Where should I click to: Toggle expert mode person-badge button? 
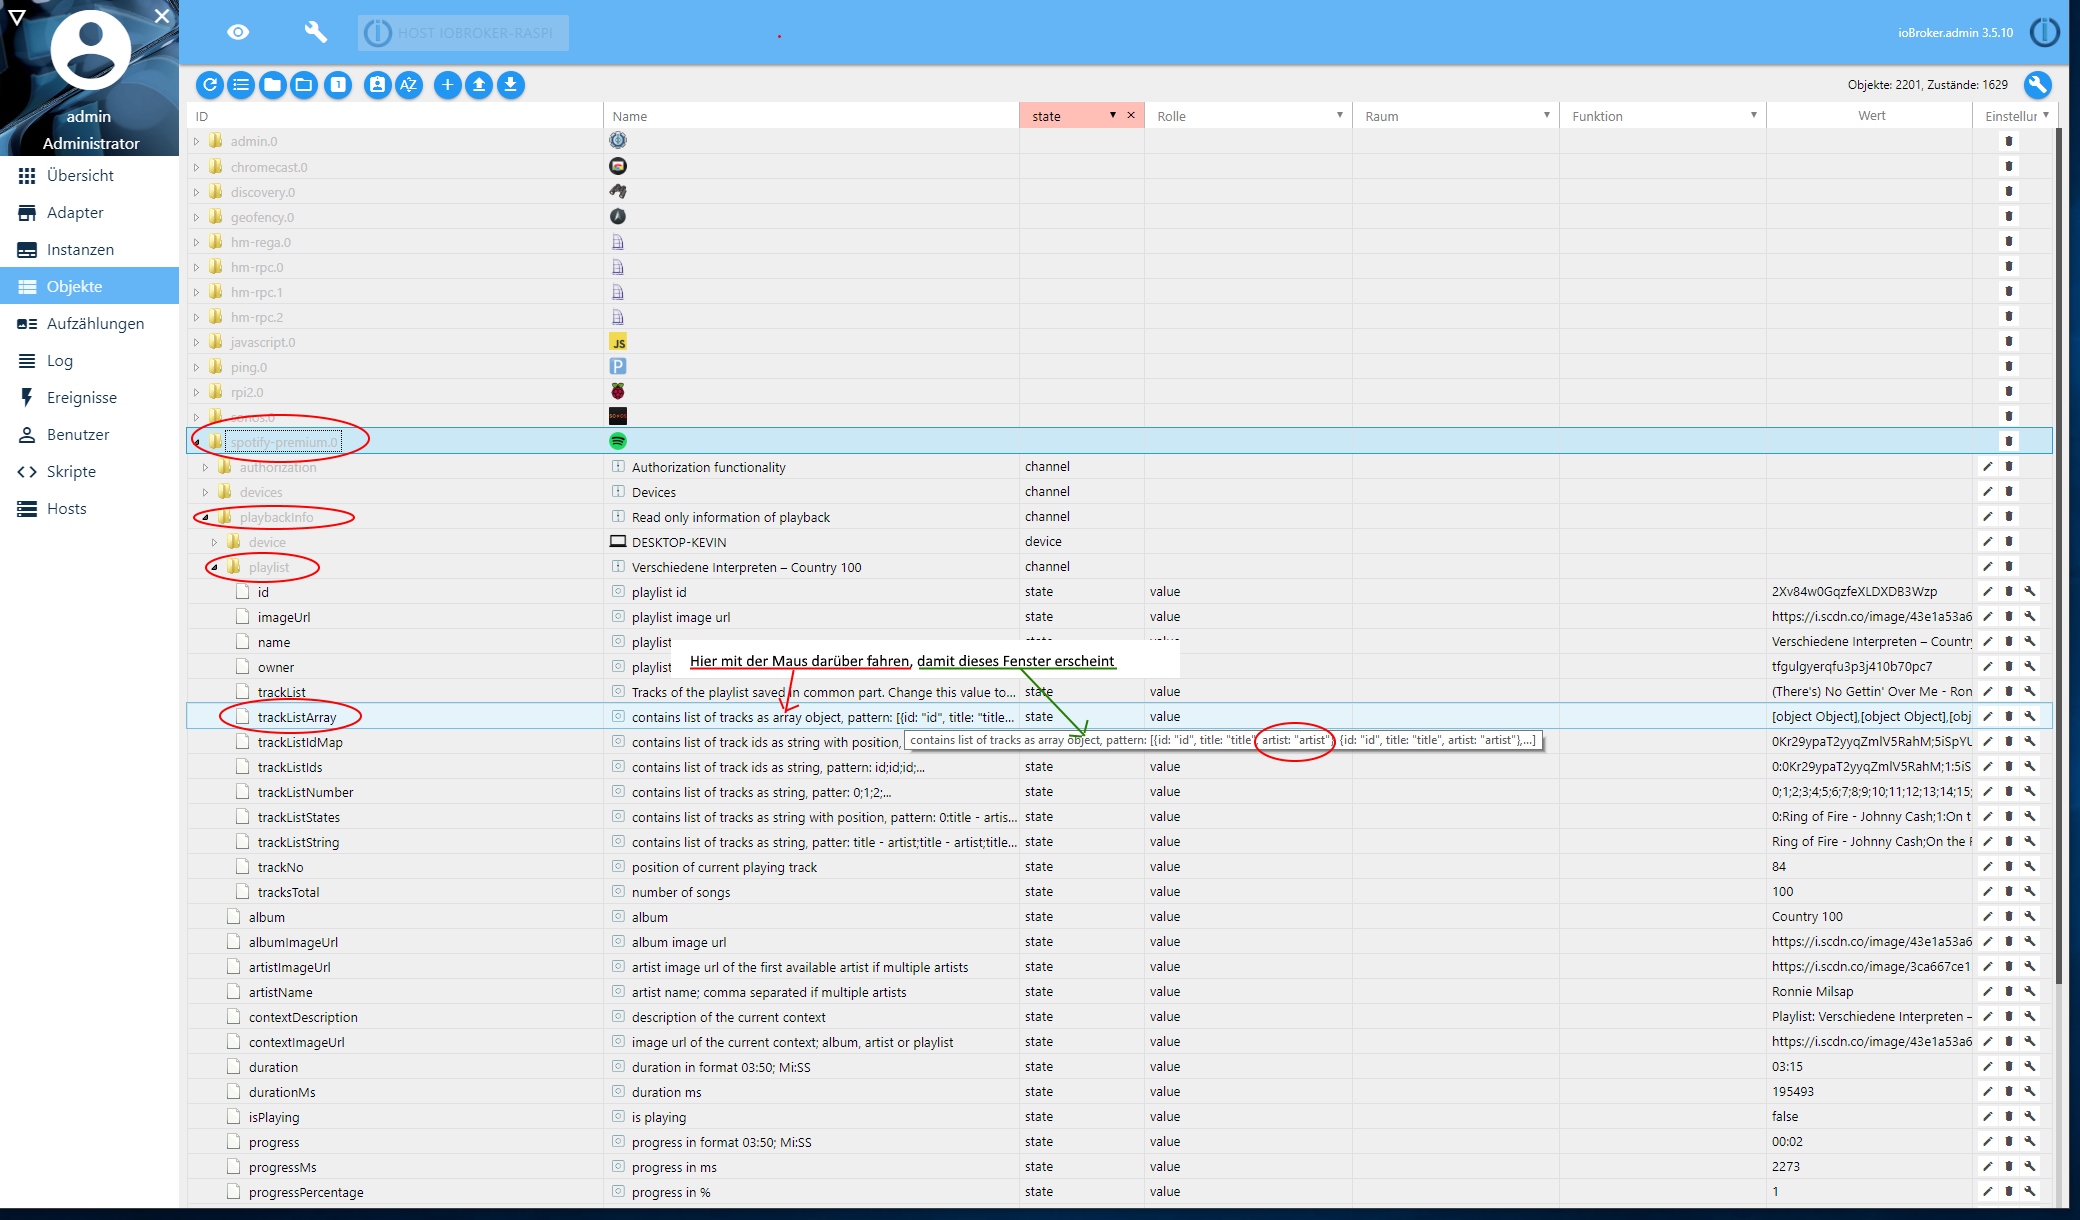coord(377,85)
